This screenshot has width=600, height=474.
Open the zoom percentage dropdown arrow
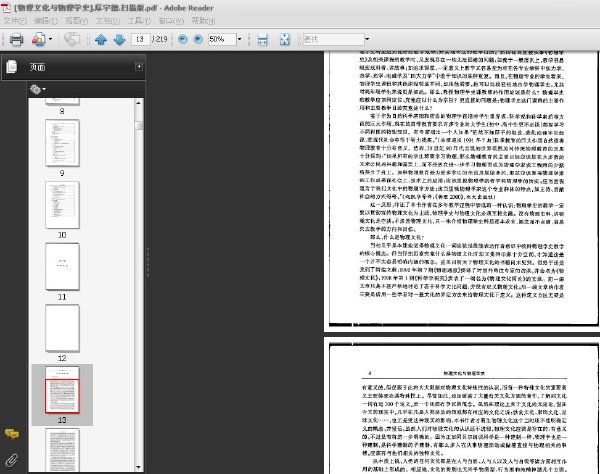point(240,39)
